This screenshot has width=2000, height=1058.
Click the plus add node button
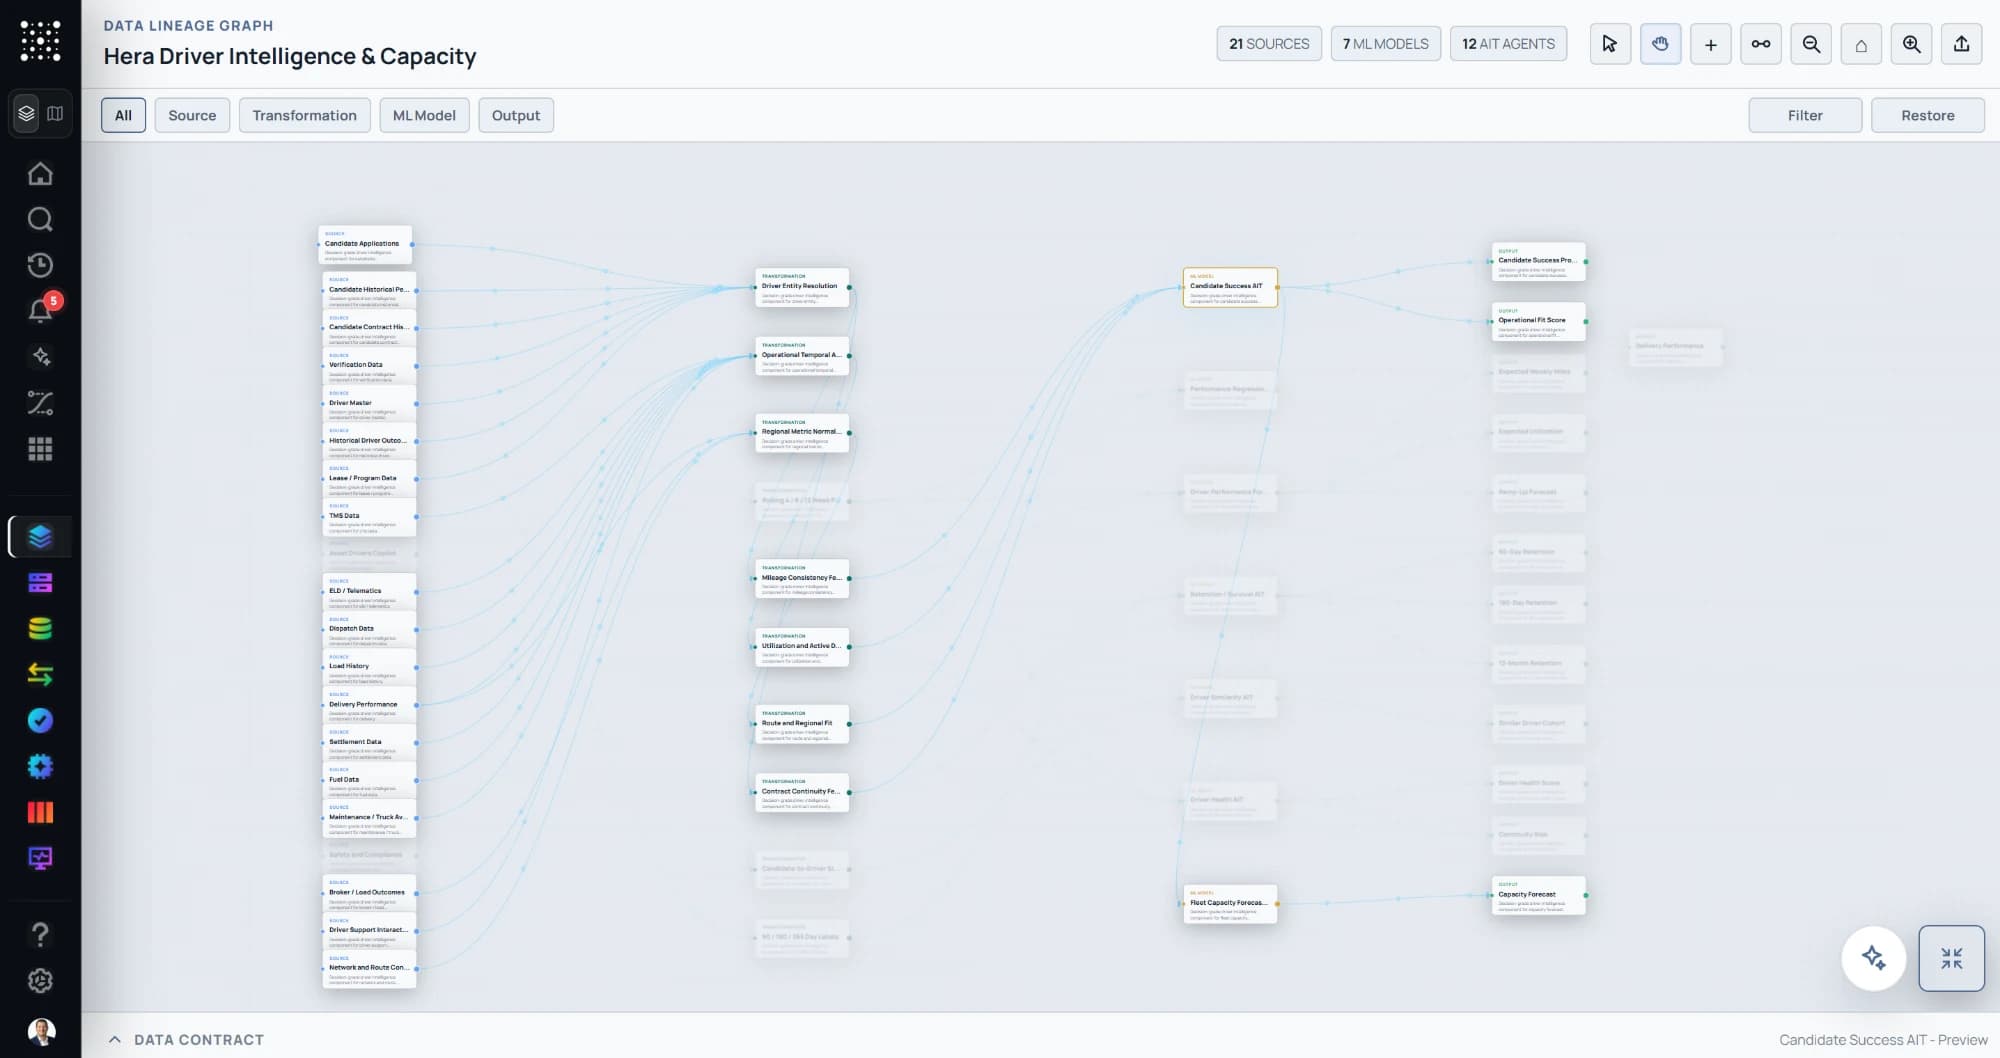(x=1710, y=44)
